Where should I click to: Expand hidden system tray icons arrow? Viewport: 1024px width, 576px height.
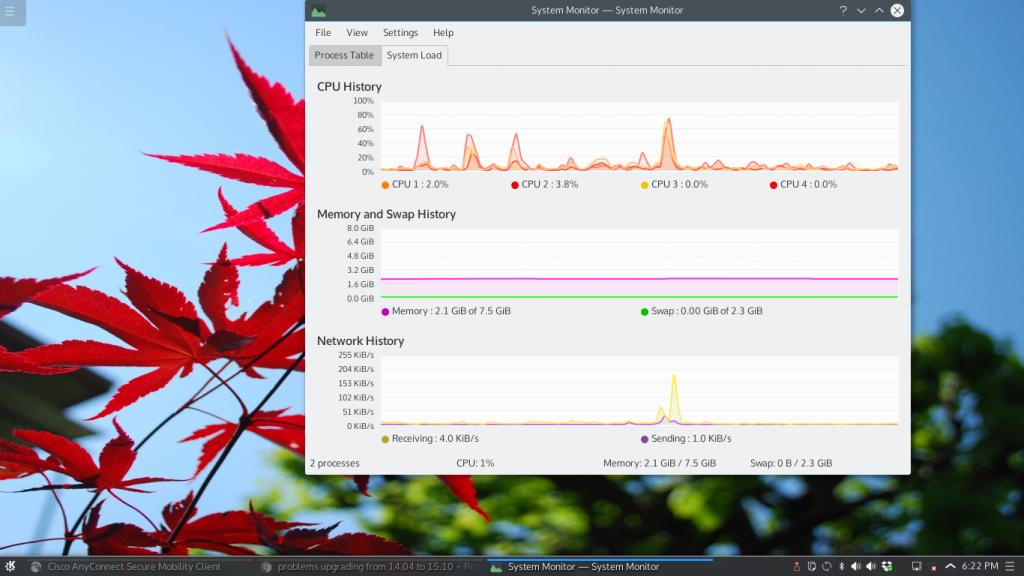click(x=949, y=566)
